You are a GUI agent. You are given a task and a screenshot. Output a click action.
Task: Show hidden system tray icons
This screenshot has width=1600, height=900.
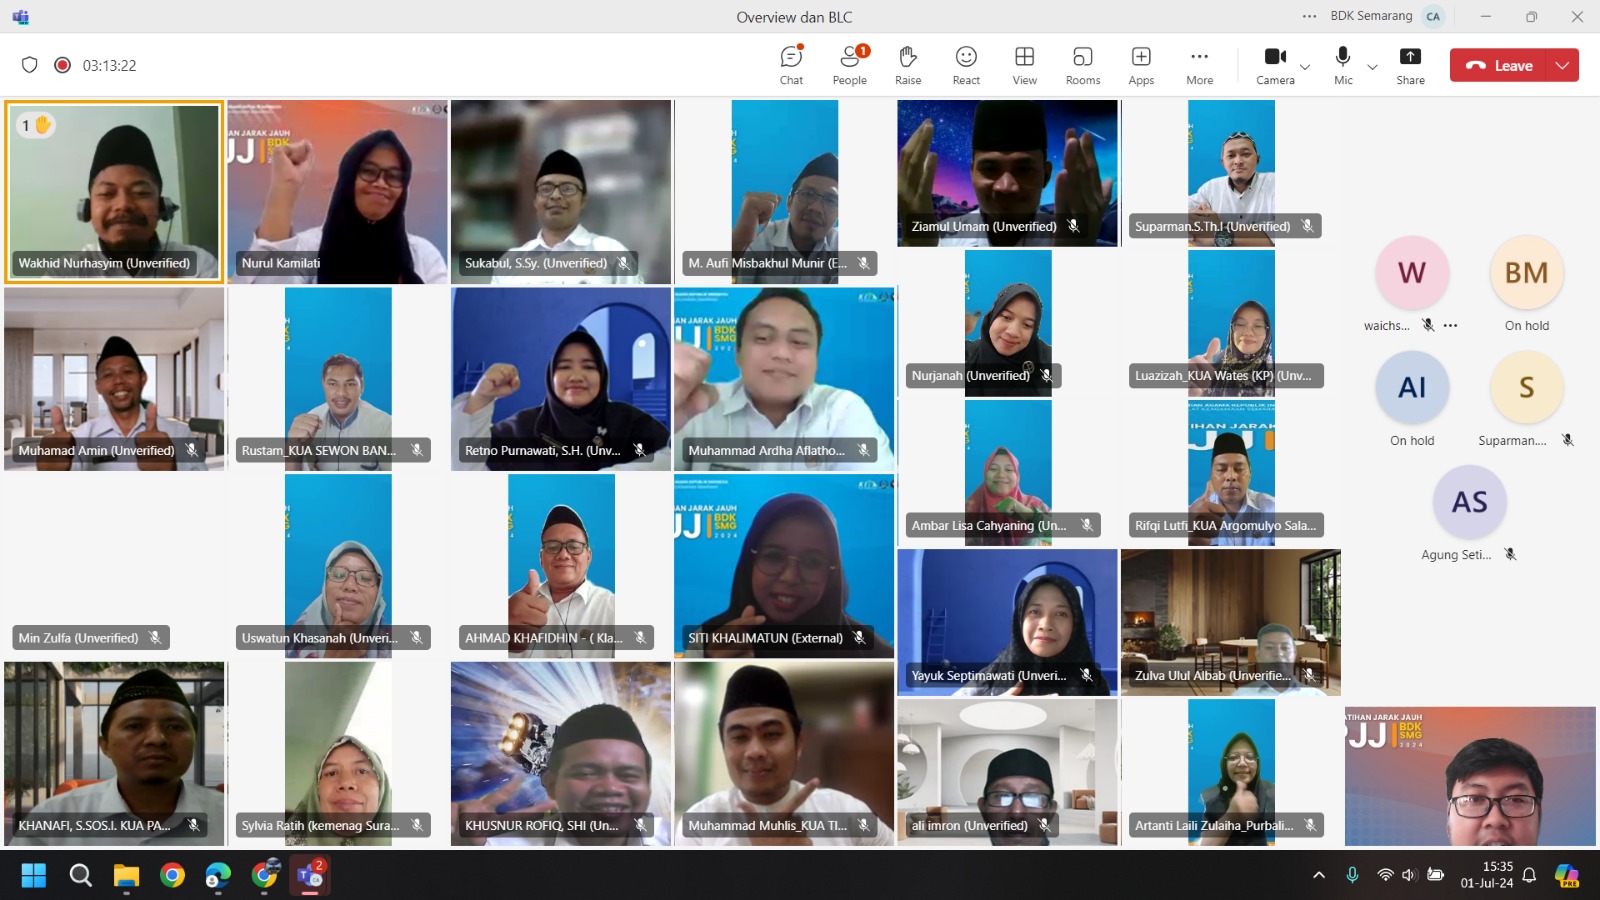(x=1319, y=875)
